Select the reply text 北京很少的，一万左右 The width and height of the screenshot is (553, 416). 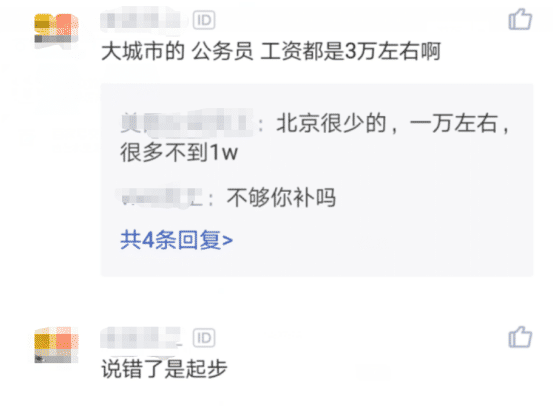pos(393,124)
